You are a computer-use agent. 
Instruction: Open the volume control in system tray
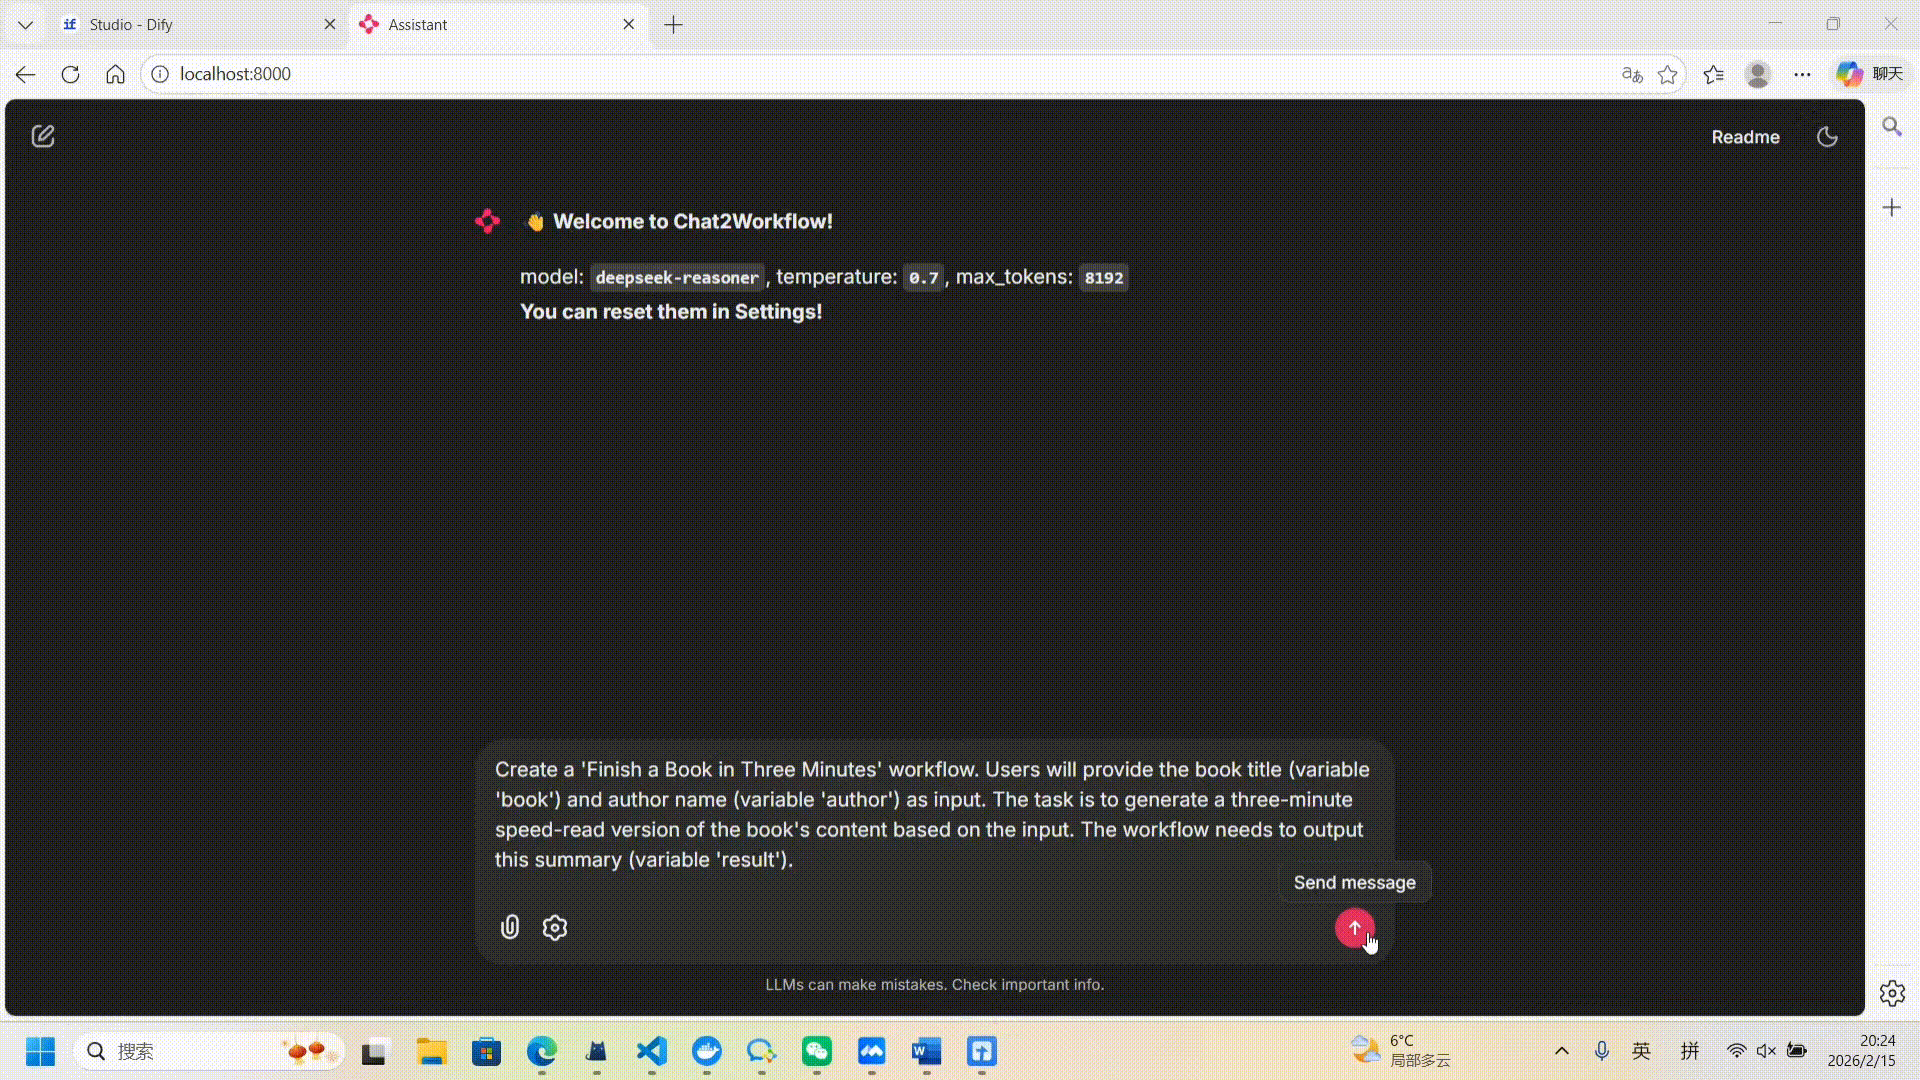tap(1767, 1051)
